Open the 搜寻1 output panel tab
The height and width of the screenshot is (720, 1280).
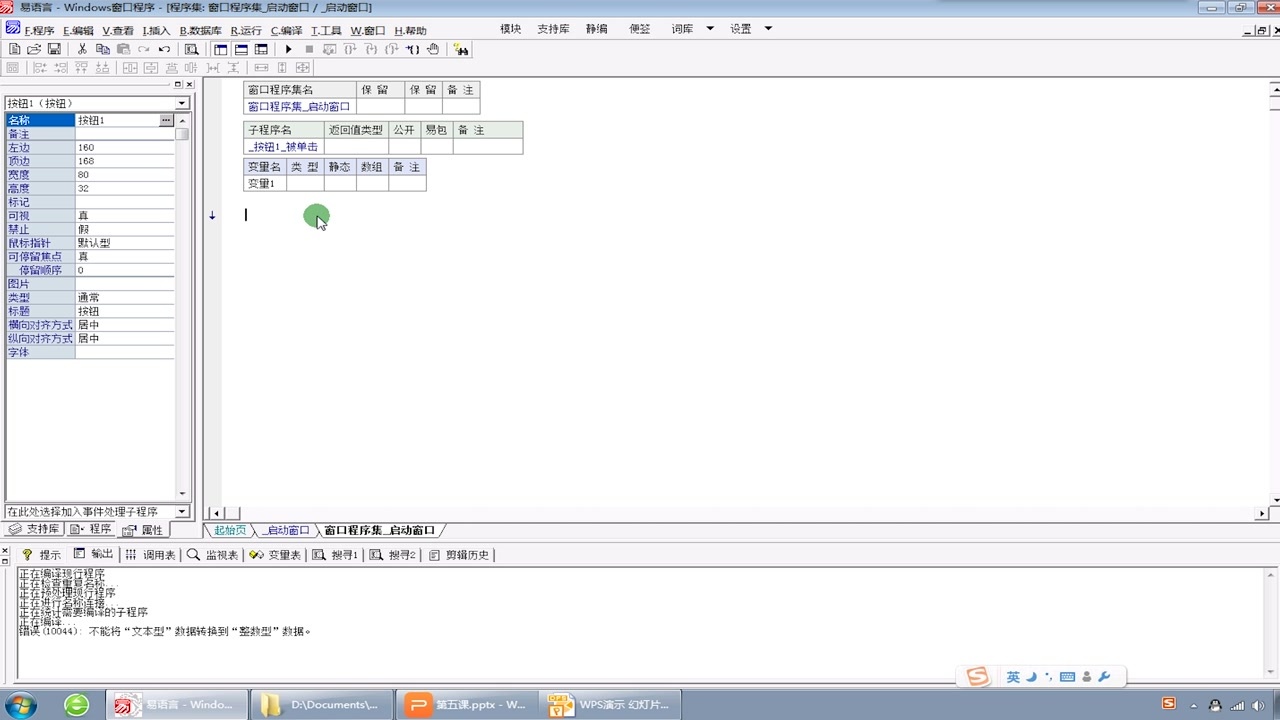coord(336,554)
